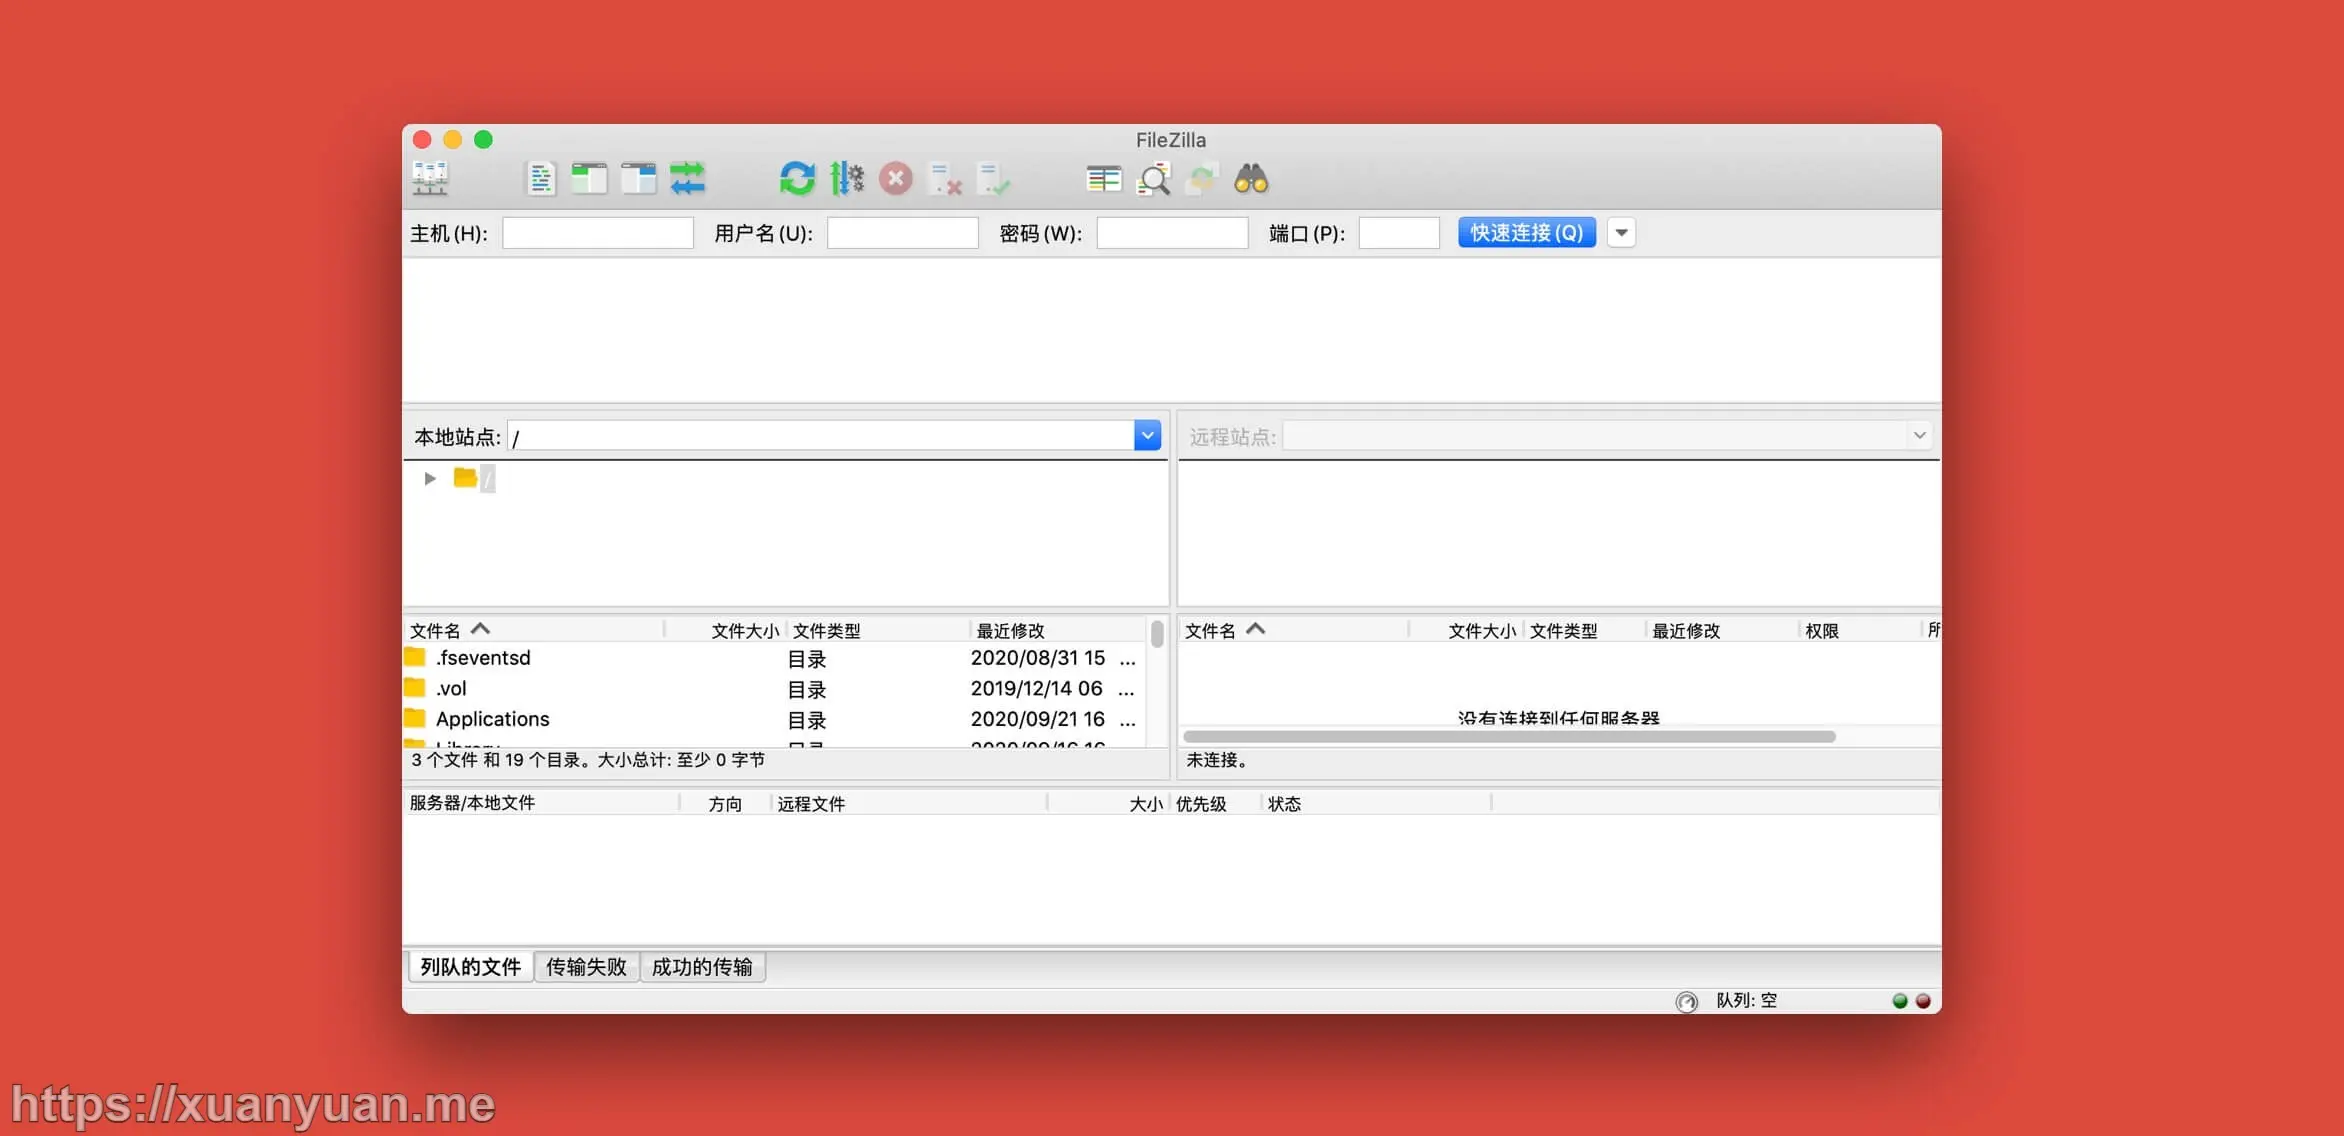Open directory listing filters icon
This screenshot has width=2344, height=1136.
1103,179
